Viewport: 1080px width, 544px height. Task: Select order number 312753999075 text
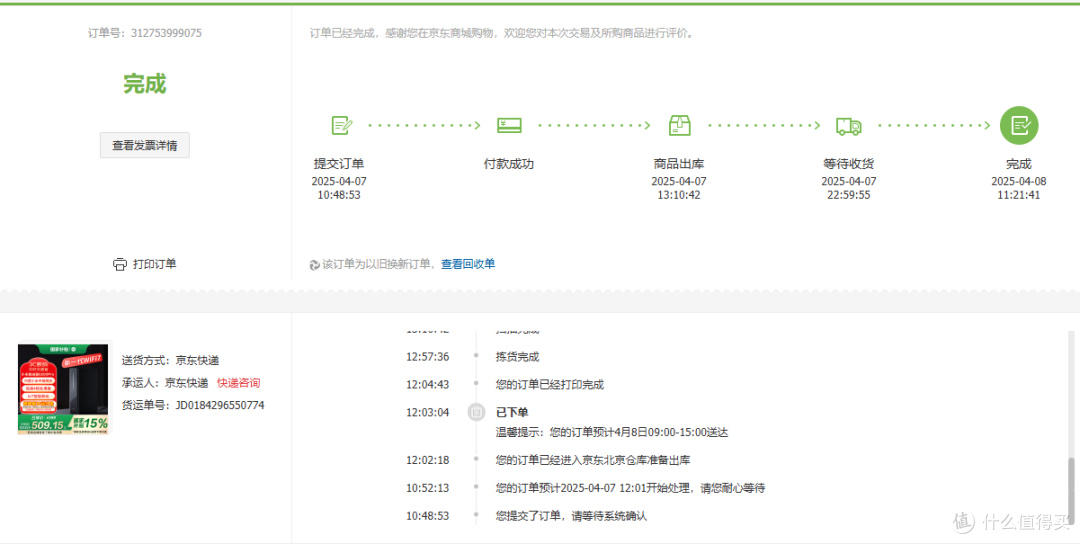pos(166,32)
